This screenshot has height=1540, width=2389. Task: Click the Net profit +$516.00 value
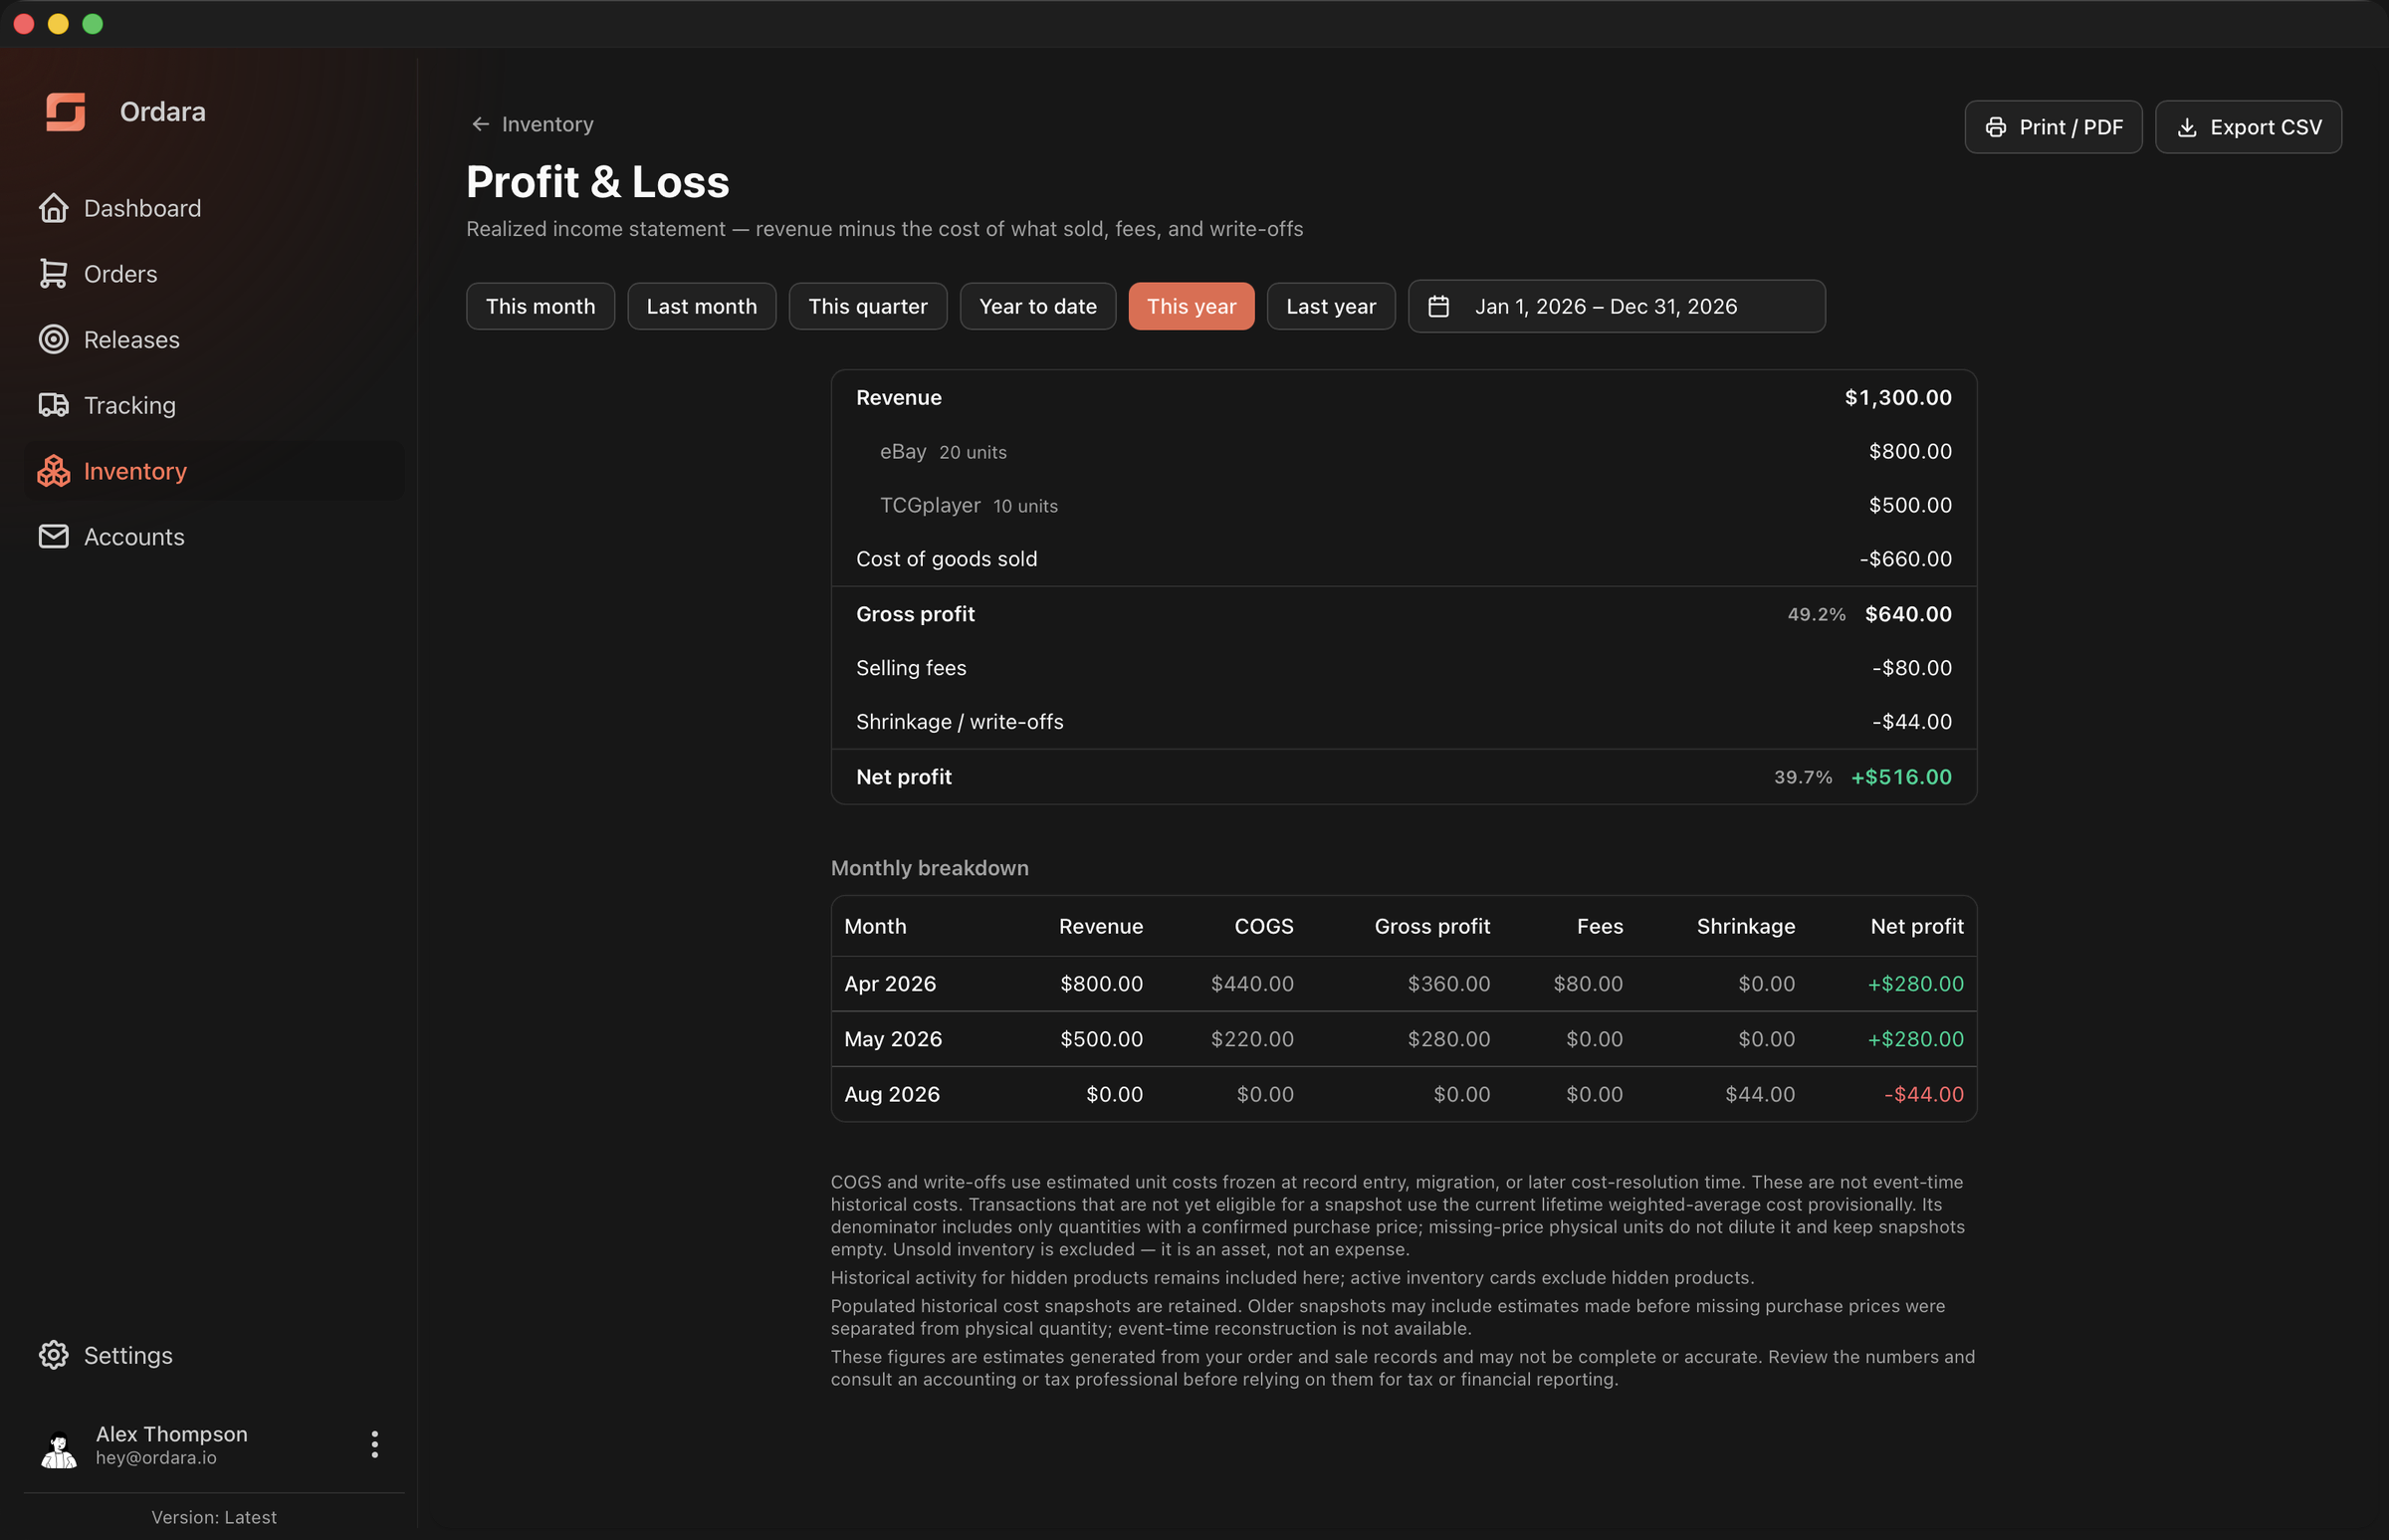(1900, 777)
